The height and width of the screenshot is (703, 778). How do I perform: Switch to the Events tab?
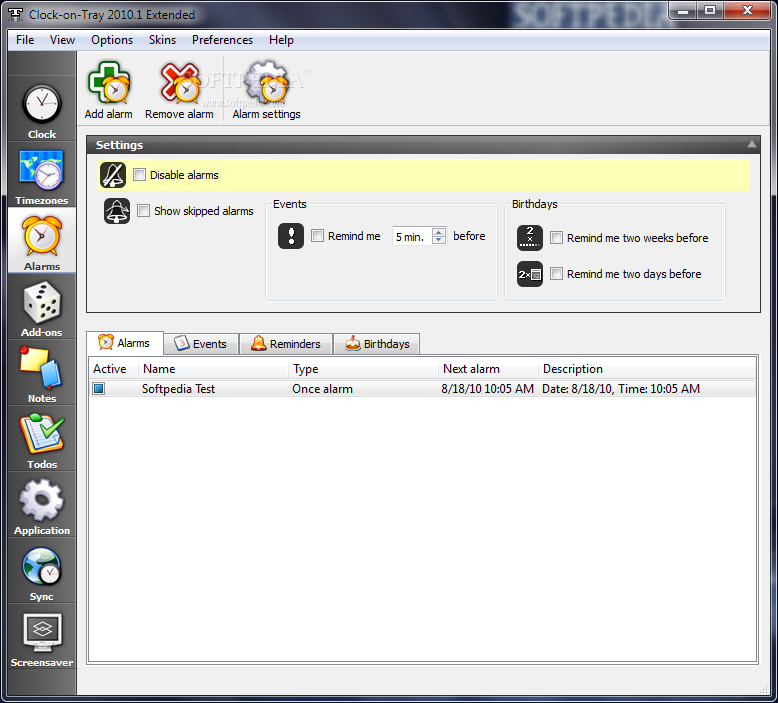point(201,344)
